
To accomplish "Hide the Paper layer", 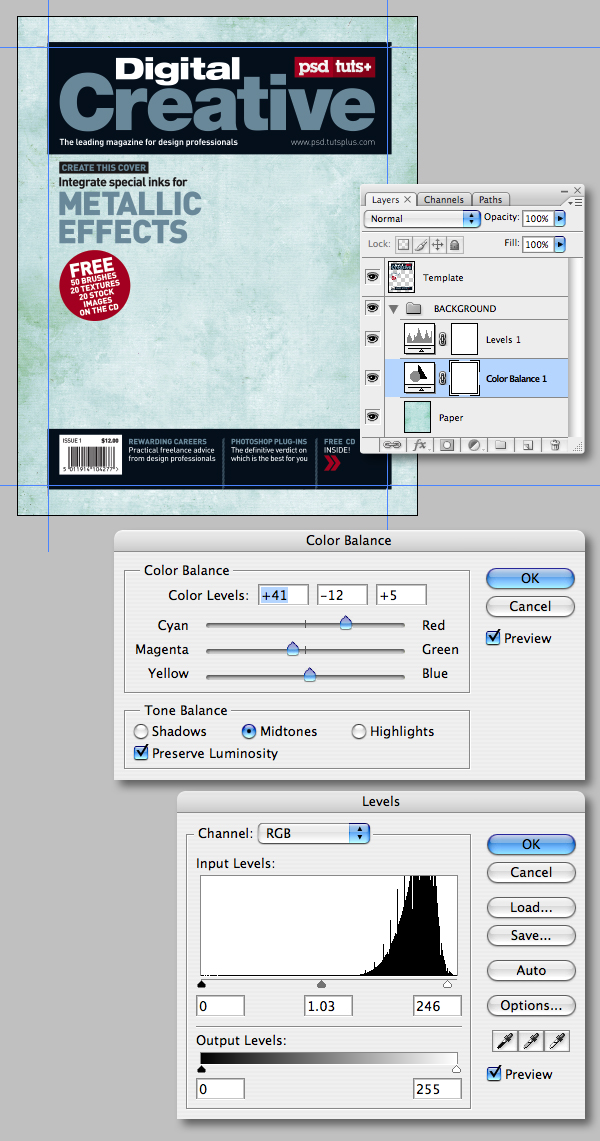I will [372, 417].
